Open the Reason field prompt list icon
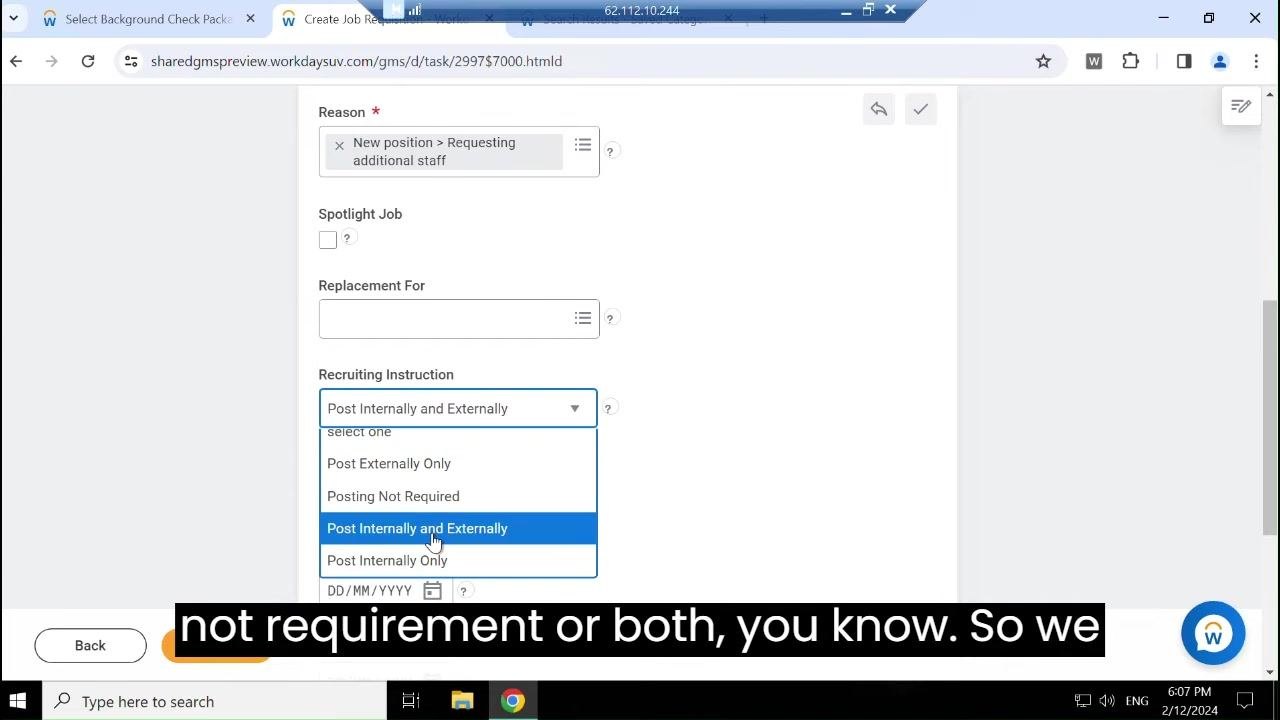Viewport: 1280px width, 720px height. [x=583, y=145]
